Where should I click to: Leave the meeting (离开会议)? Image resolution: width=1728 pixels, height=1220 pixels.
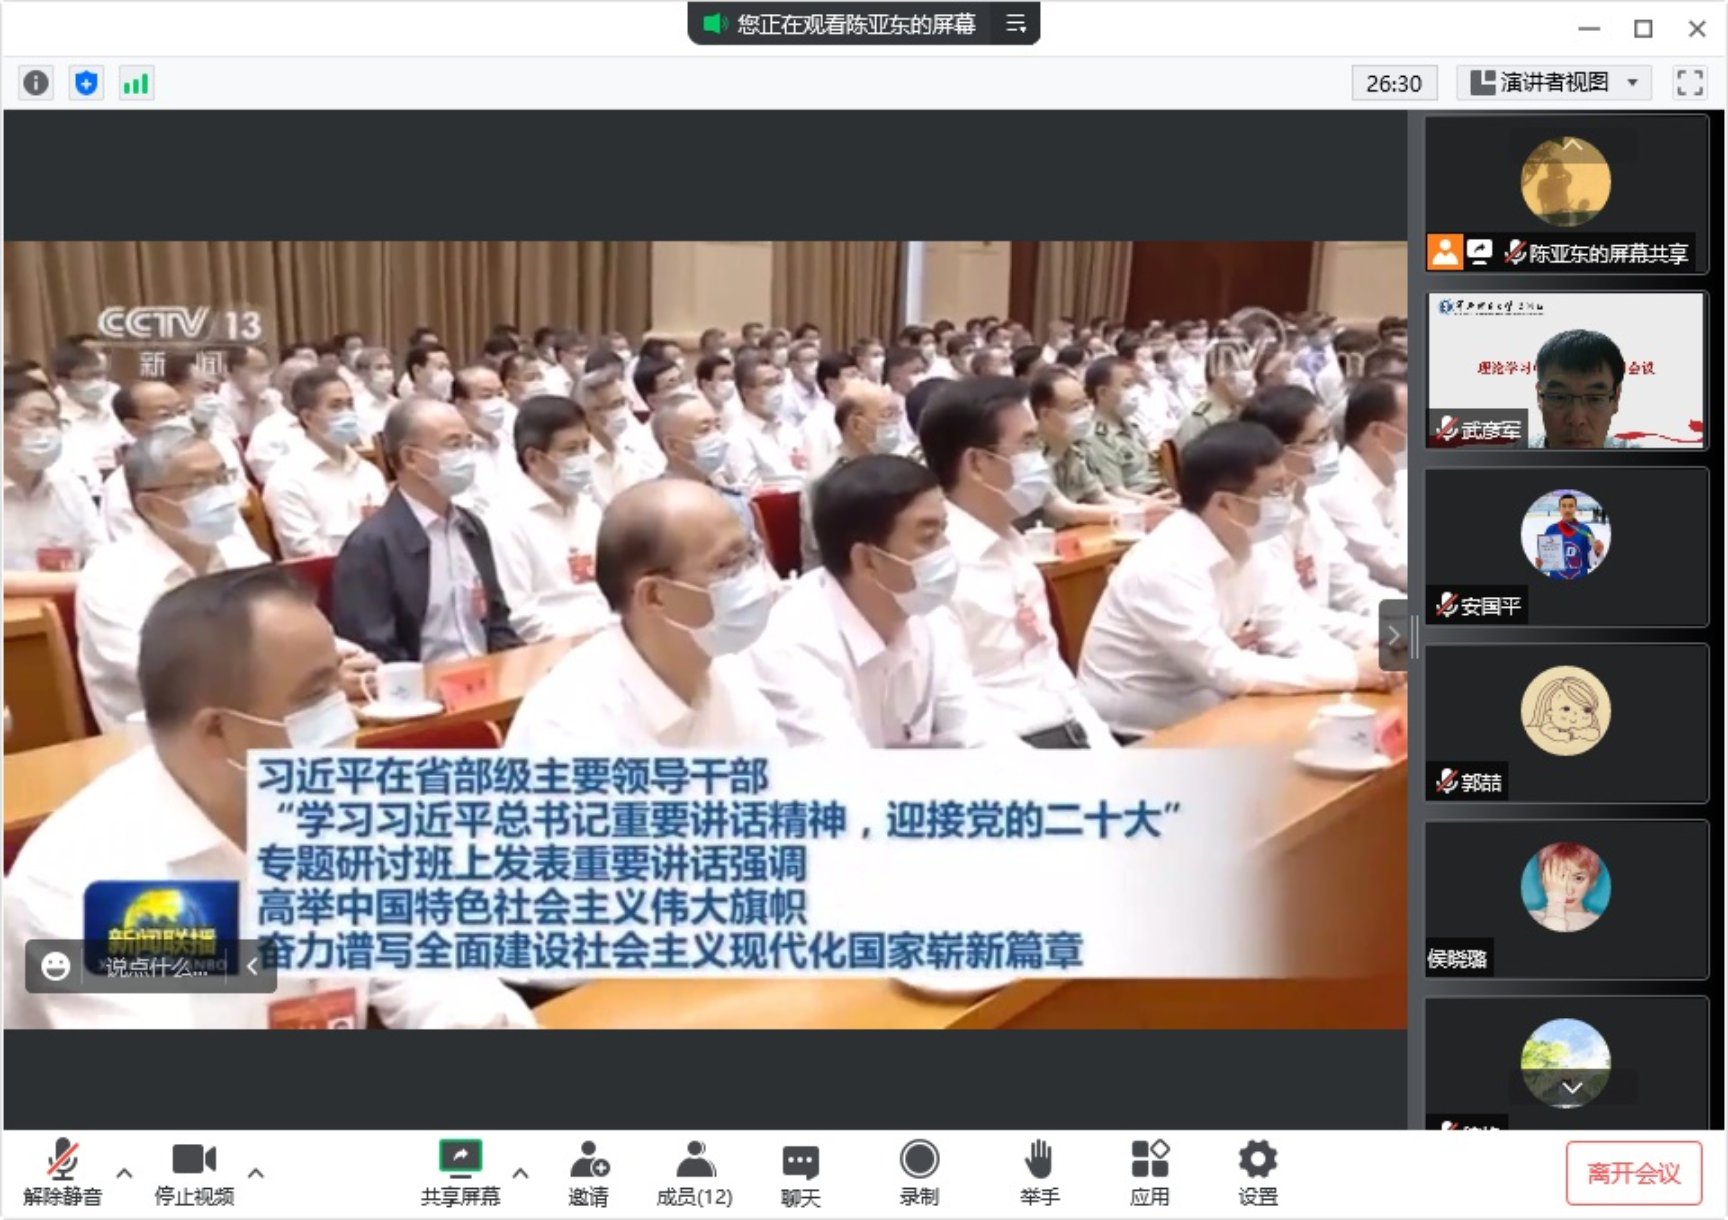(x=1634, y=1173)
